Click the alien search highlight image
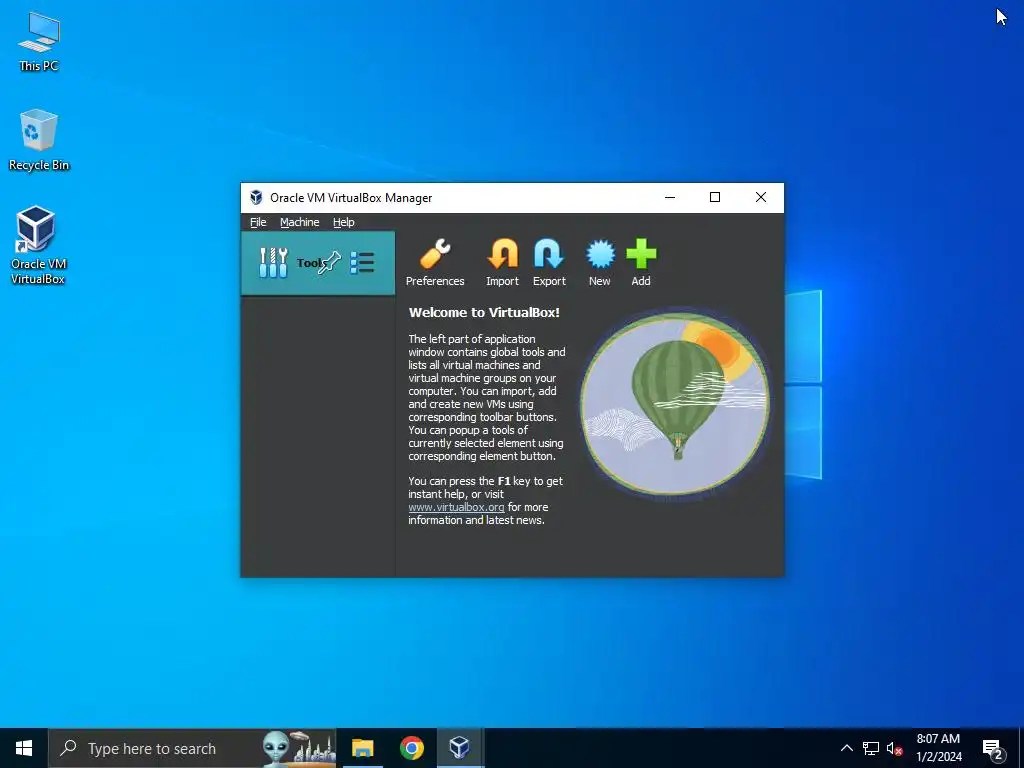Image resolution: width=1024 pixels, height=768 pixels. point(299,748)
